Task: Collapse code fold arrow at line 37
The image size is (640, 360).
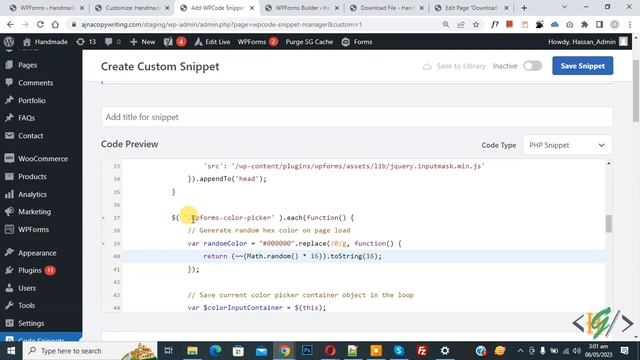Action: 104,218
